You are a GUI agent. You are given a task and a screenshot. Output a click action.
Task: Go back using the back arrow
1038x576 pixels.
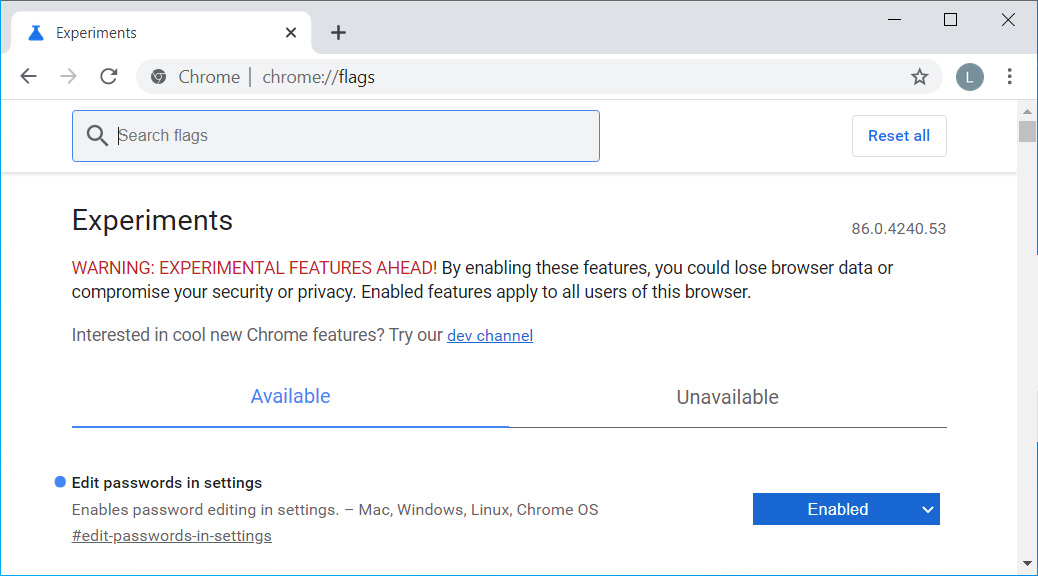point(28,77)
